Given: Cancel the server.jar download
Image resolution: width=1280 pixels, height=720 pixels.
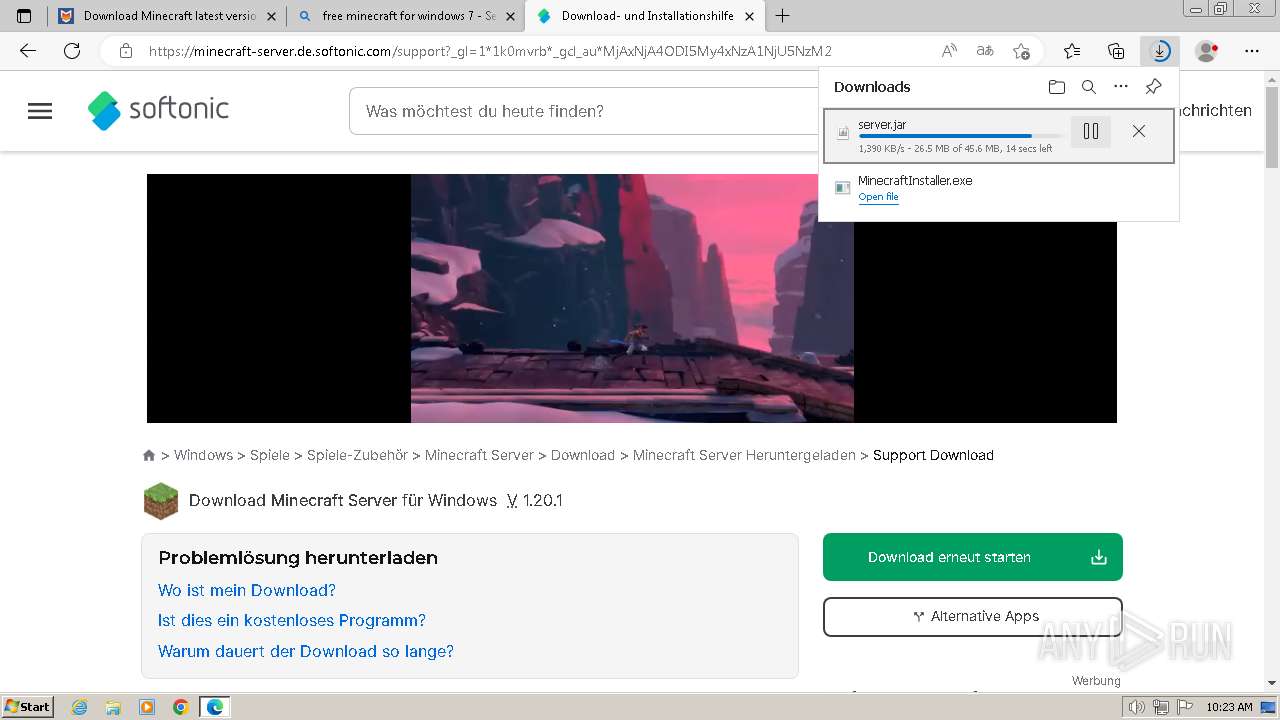Looking at the screenshot, I should [1139, 131].
